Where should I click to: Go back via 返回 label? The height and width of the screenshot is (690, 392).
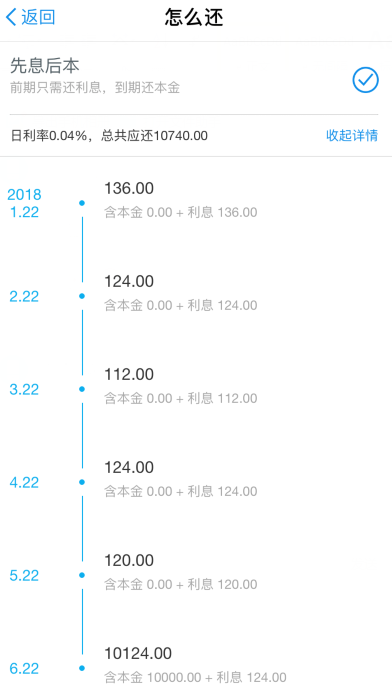[x=38, y=18]
